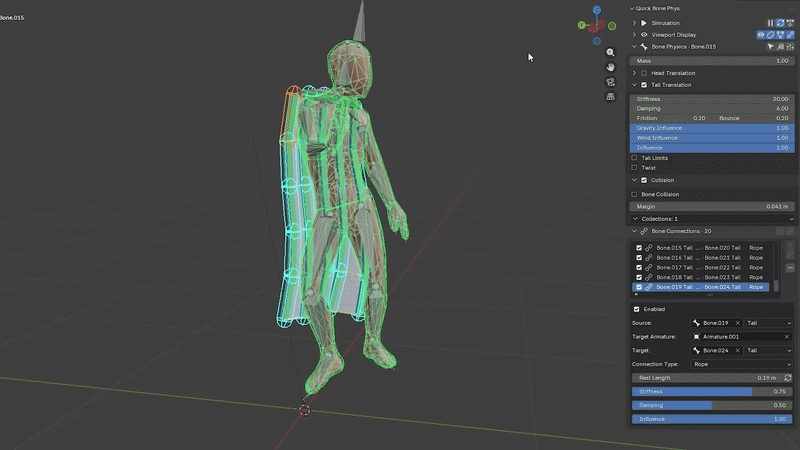Select Bone.018 Tail connection row
The image size is (800, 450).
pyautogui.click(x=701, y=277)
